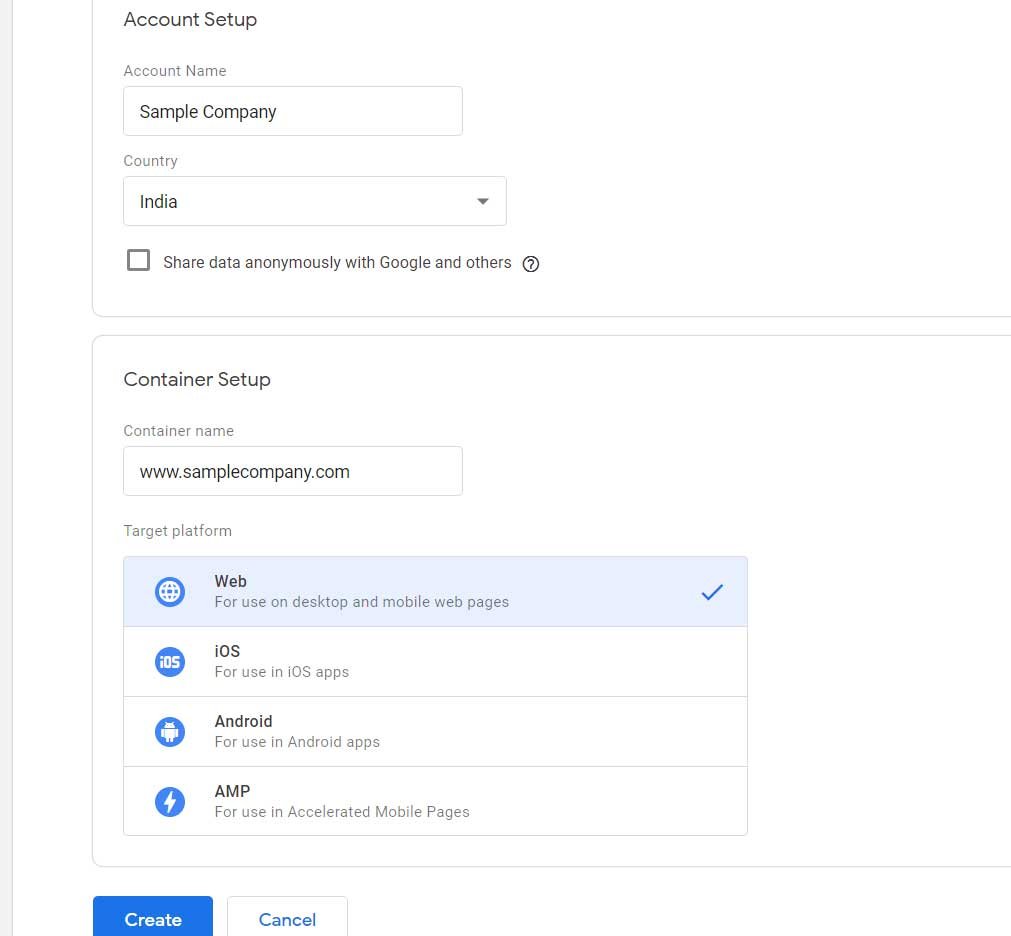Click the blue checkmark in Web row

click(711, 592)
